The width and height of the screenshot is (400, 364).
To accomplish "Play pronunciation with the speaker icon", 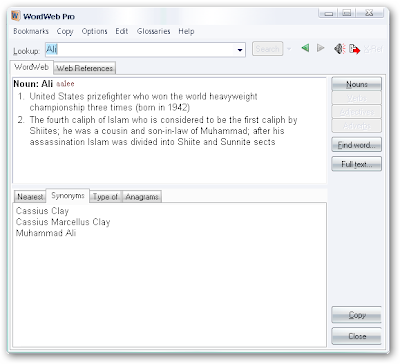I will tap(340, 49).
